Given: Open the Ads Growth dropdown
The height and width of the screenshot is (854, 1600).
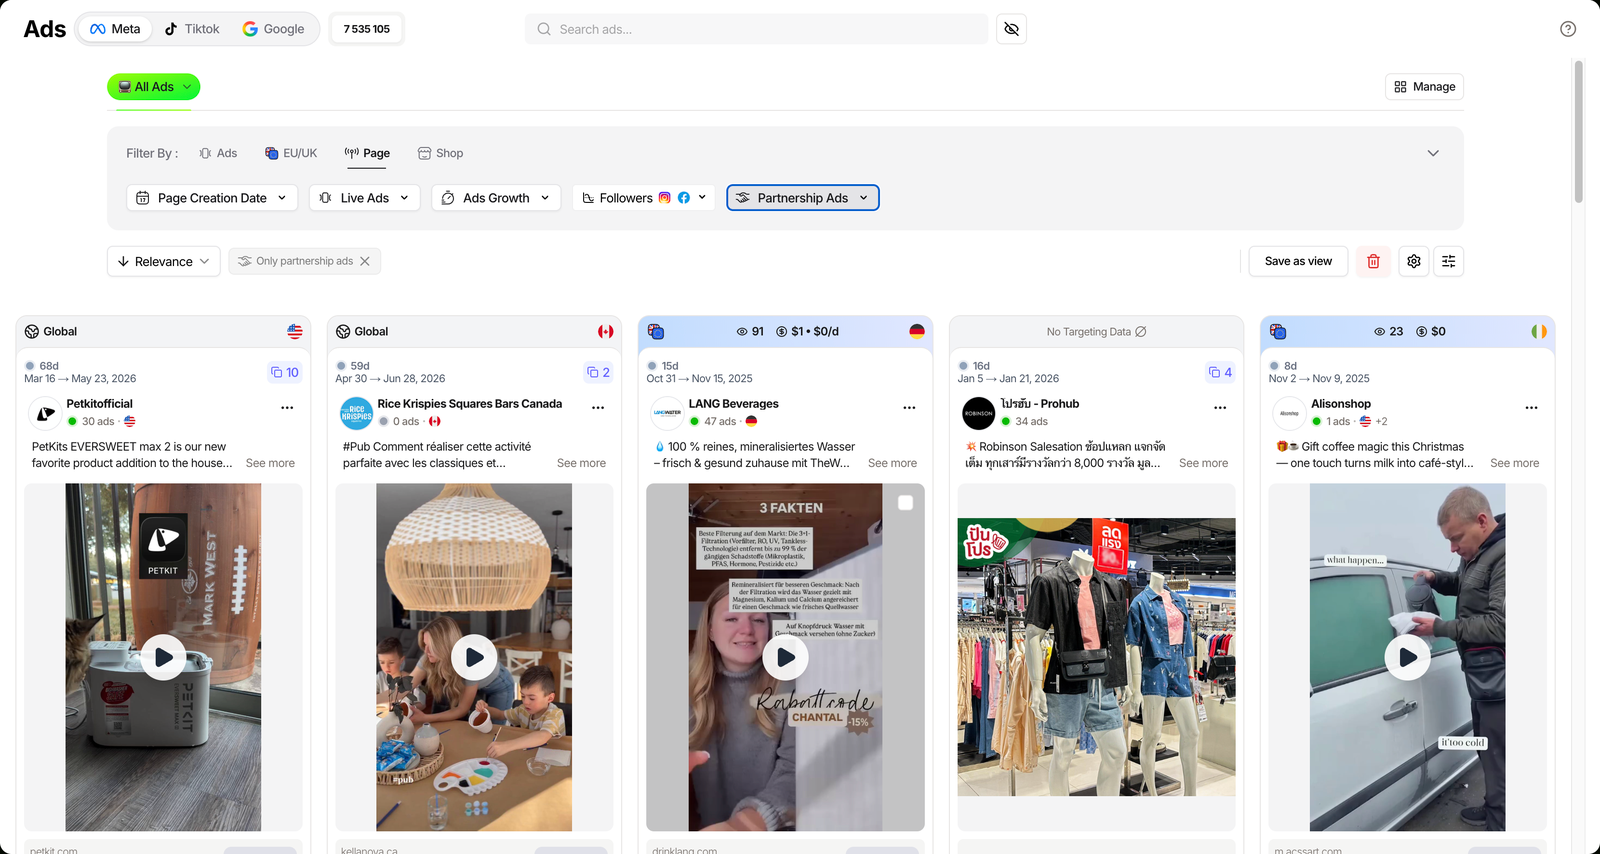Looking at the screenshot, I should point(496,198).
